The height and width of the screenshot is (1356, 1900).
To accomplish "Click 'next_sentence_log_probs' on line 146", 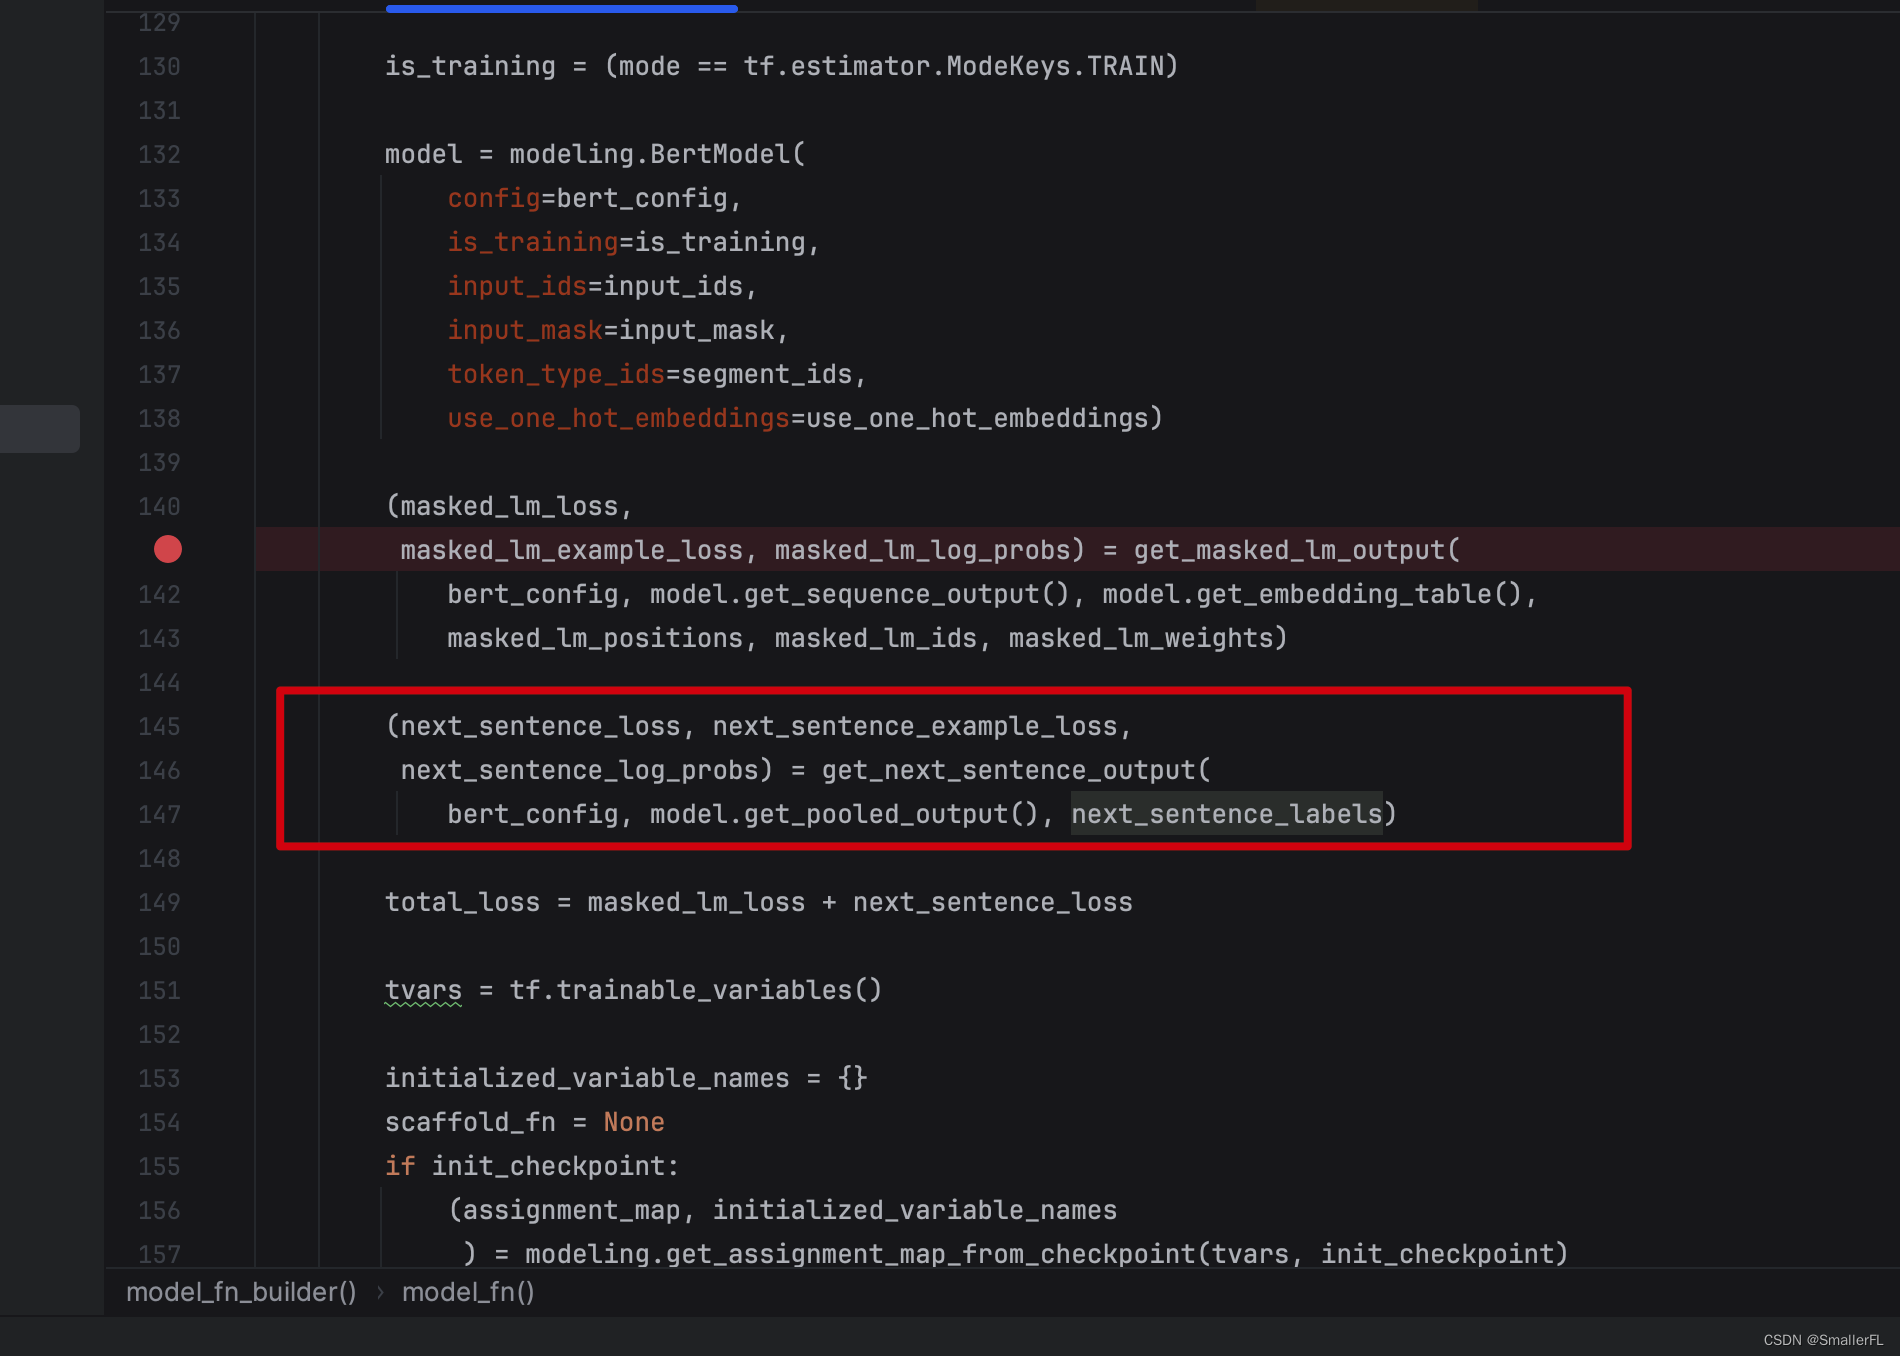I will pyautogui.click(x=579, y=770).
